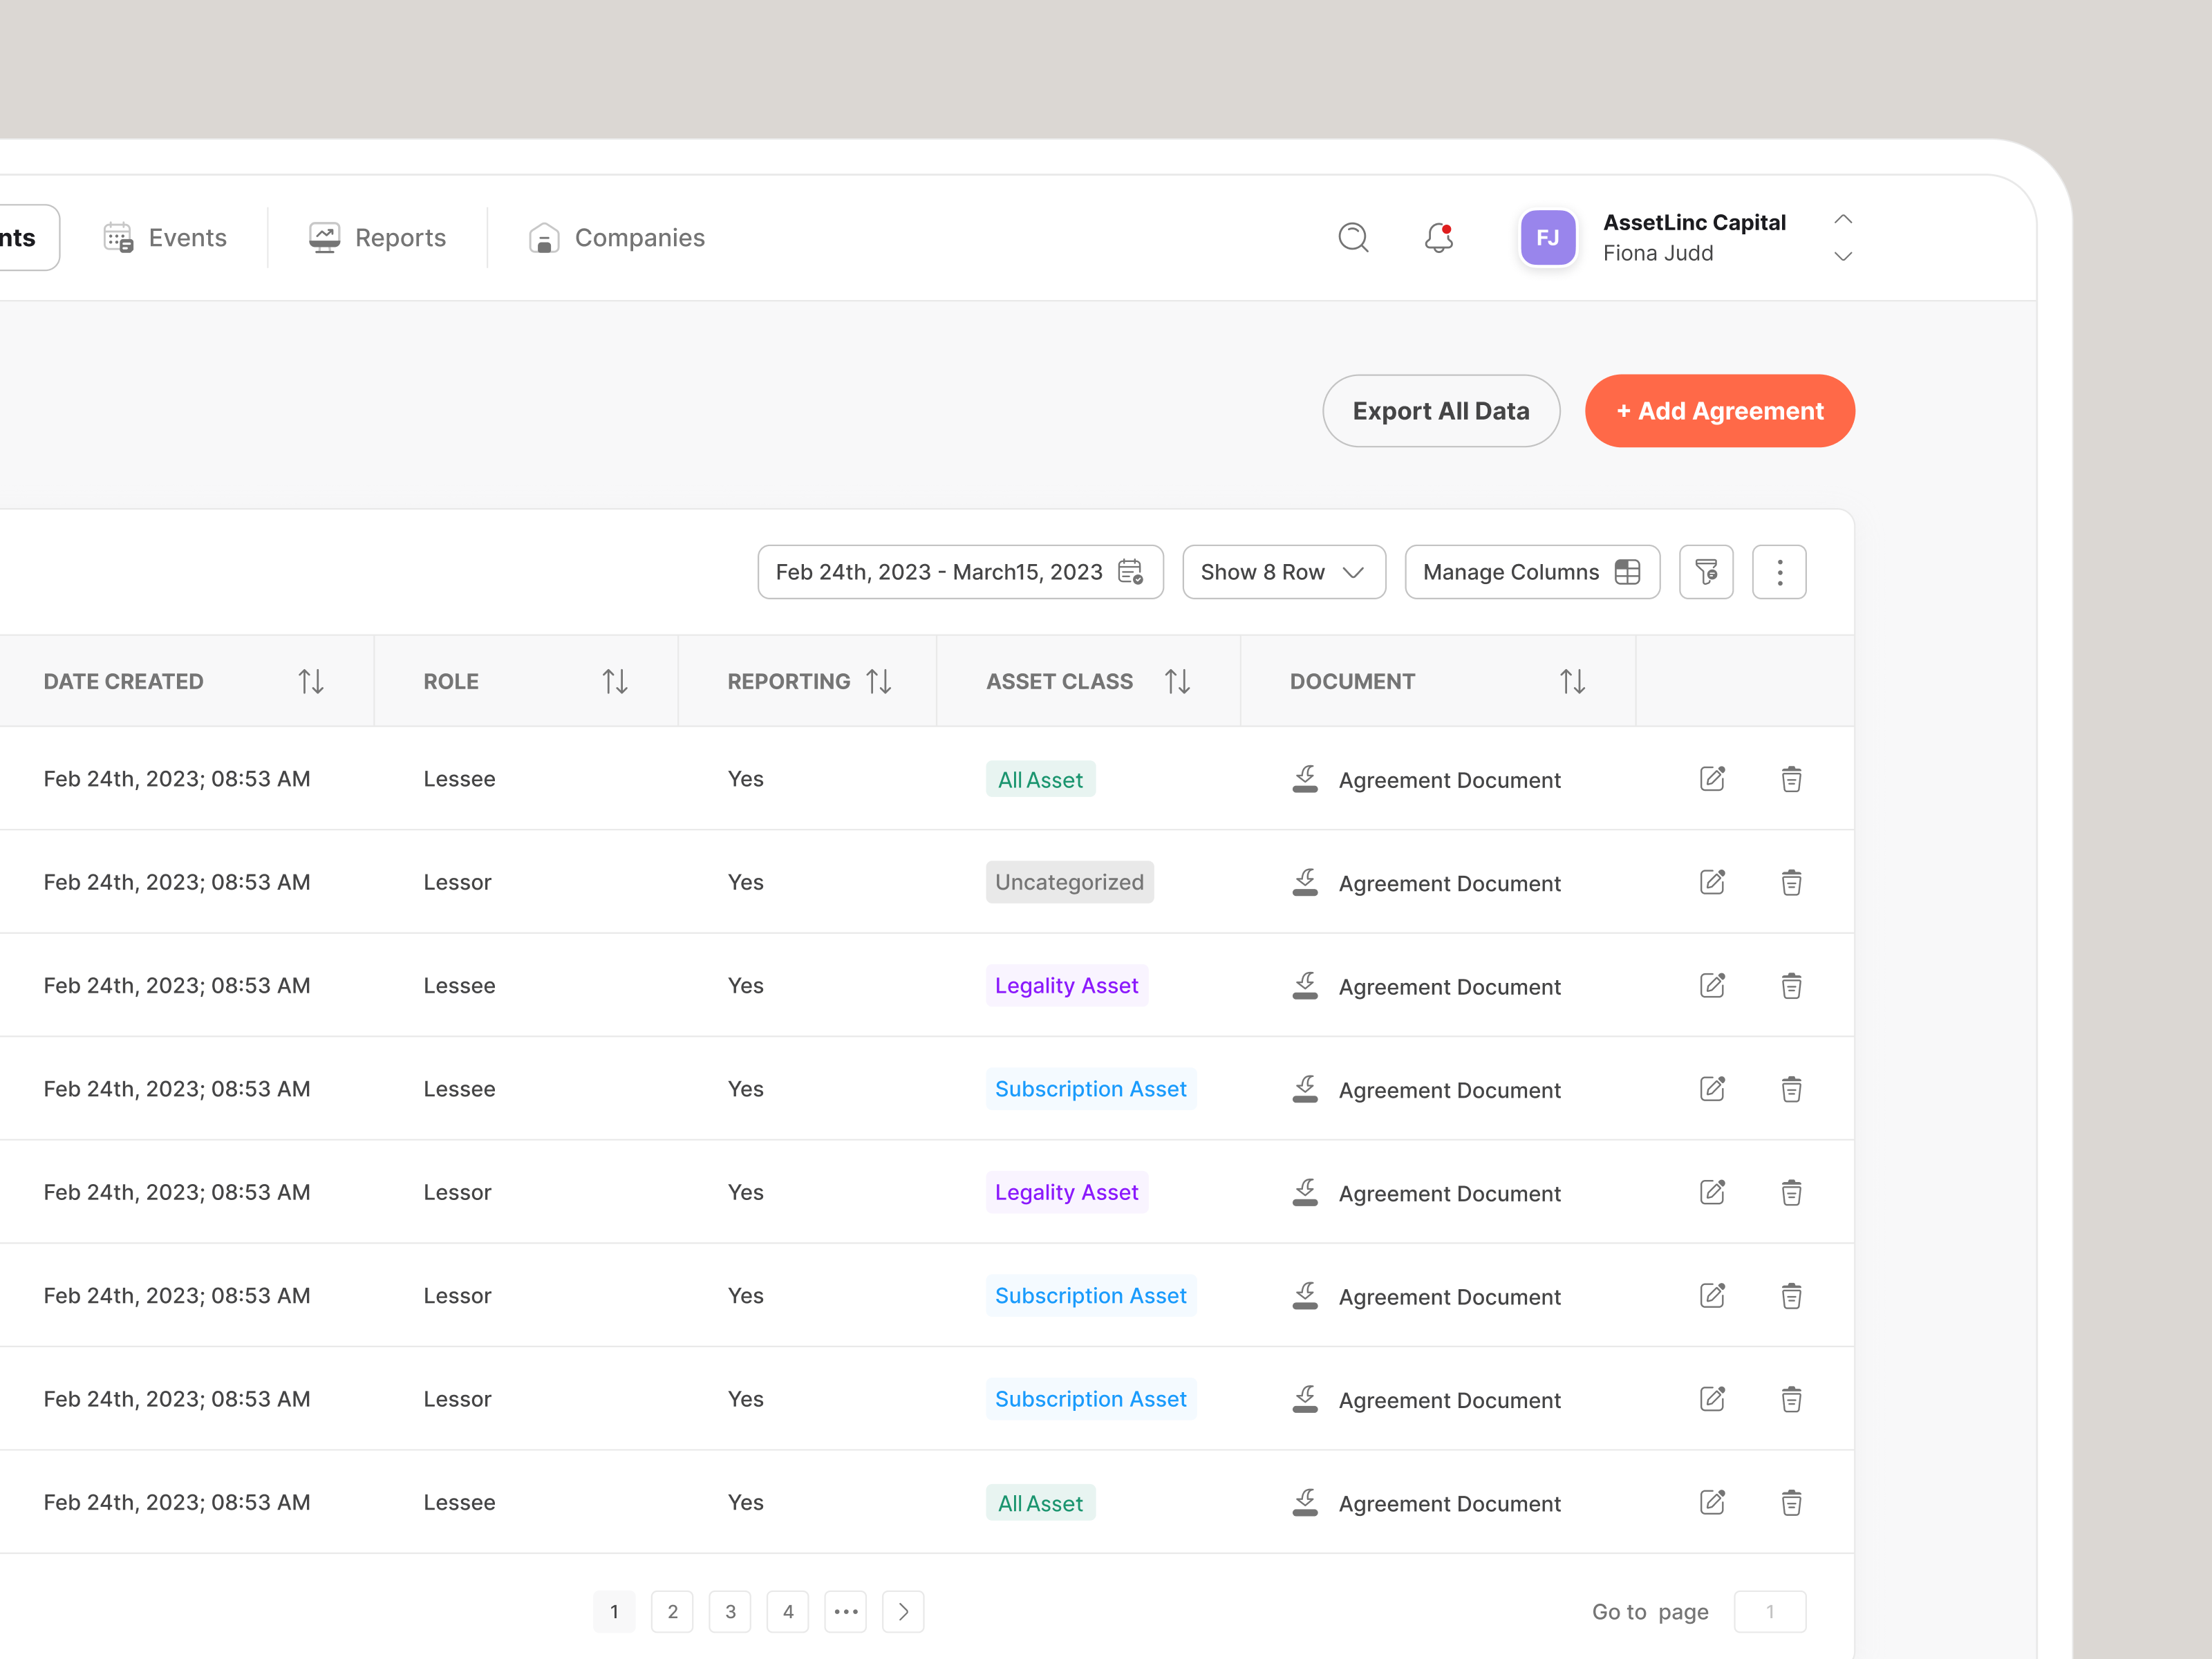Edit the Lessor Legality Asset row
The height and width of the screenshot is (1659, 2212).
coord(1712,1192)
